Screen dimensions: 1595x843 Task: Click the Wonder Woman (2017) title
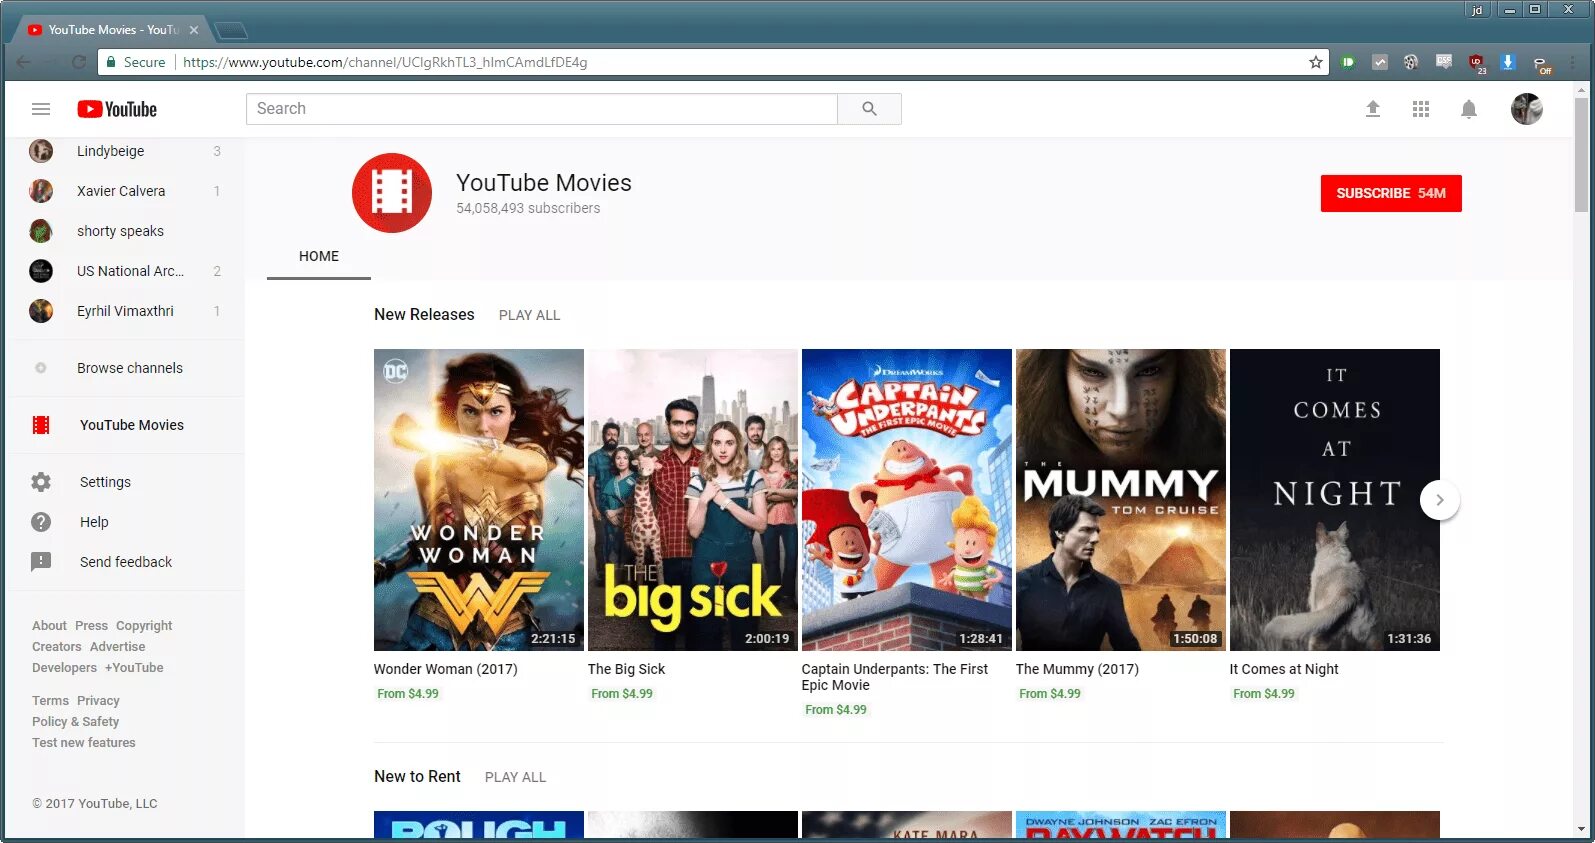446,669
